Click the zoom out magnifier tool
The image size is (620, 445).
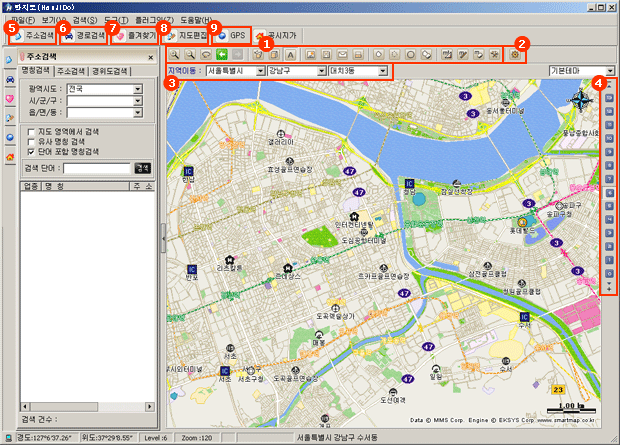coord(189,54)
